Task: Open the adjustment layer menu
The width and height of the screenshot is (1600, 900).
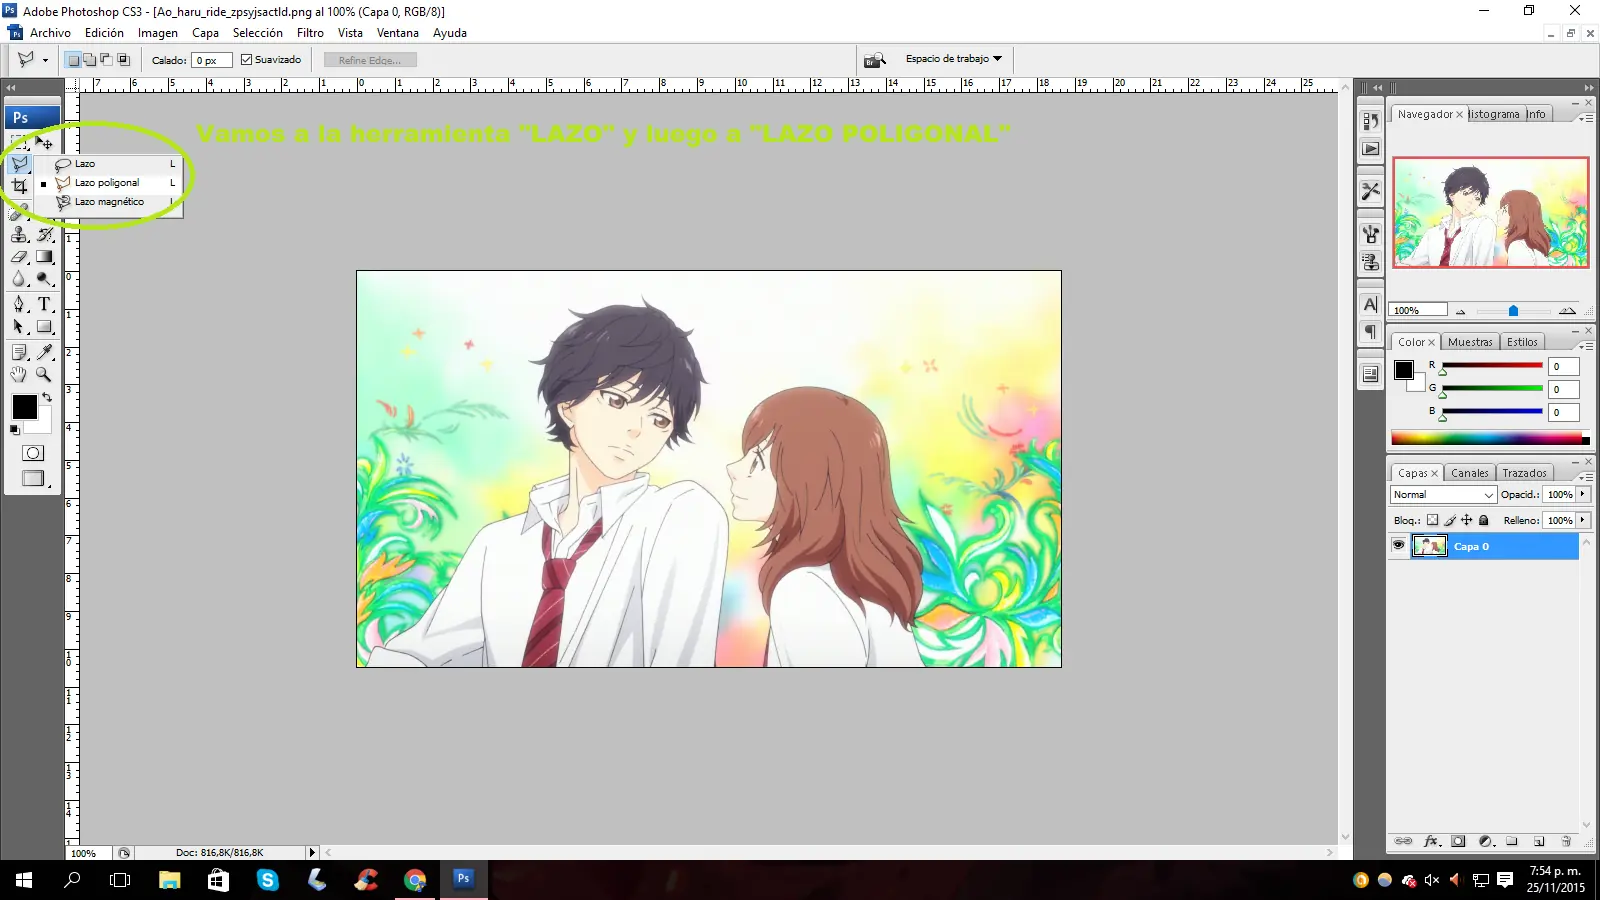Action: pos(1486,841)
